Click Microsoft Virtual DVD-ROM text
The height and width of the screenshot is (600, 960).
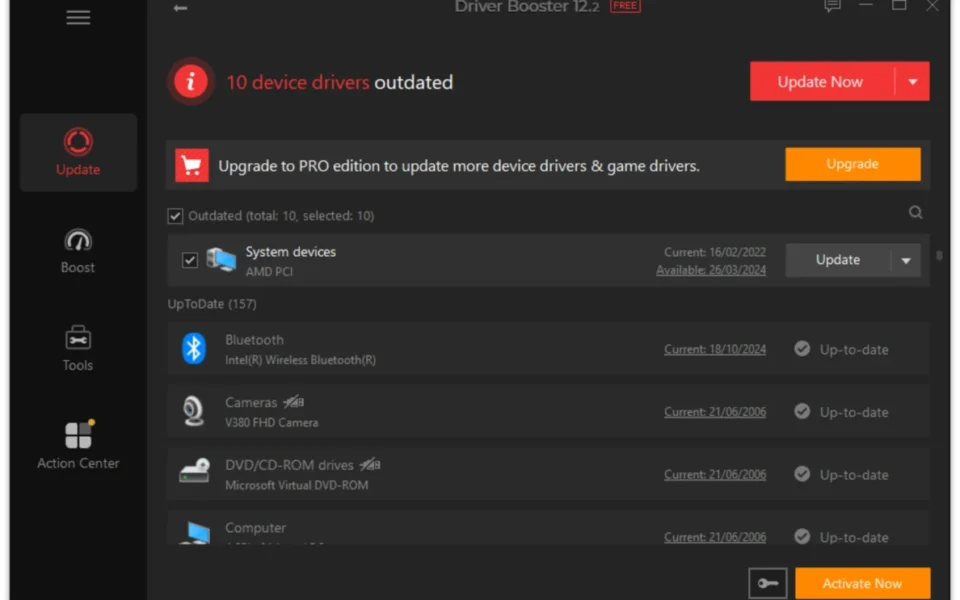click(296, 485)
